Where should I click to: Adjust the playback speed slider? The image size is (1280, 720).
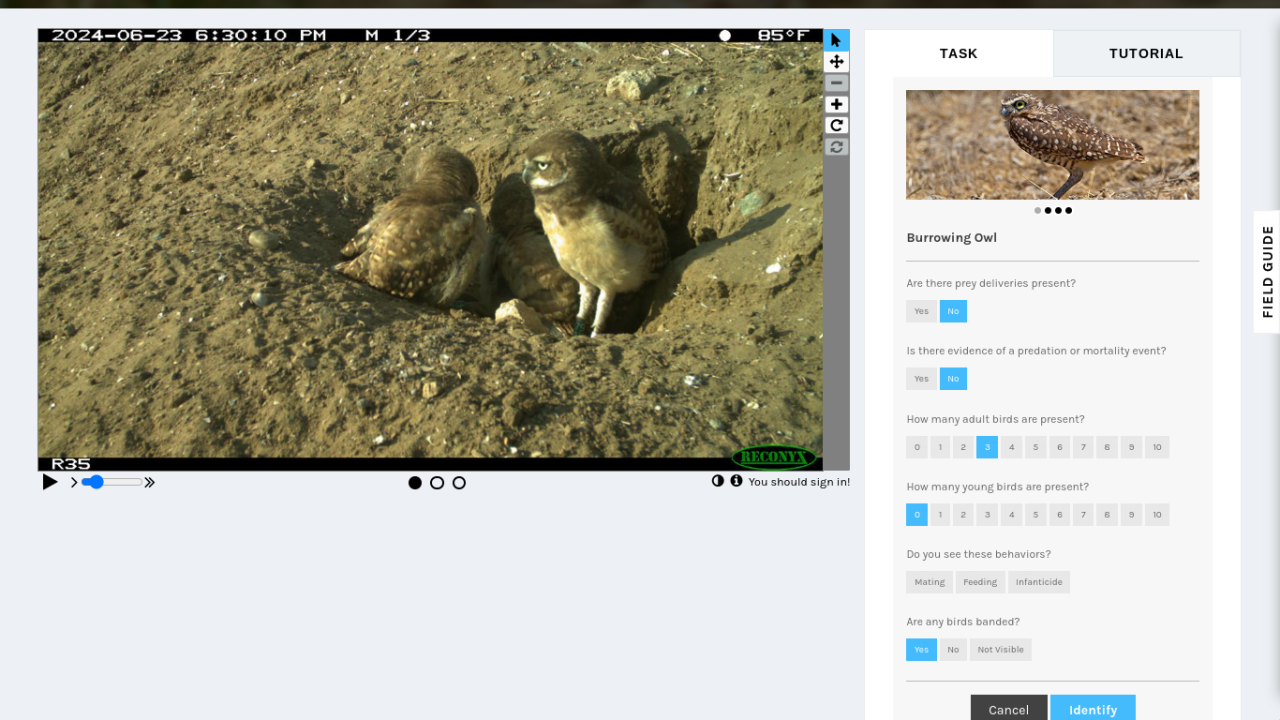(x=112, y=482)
